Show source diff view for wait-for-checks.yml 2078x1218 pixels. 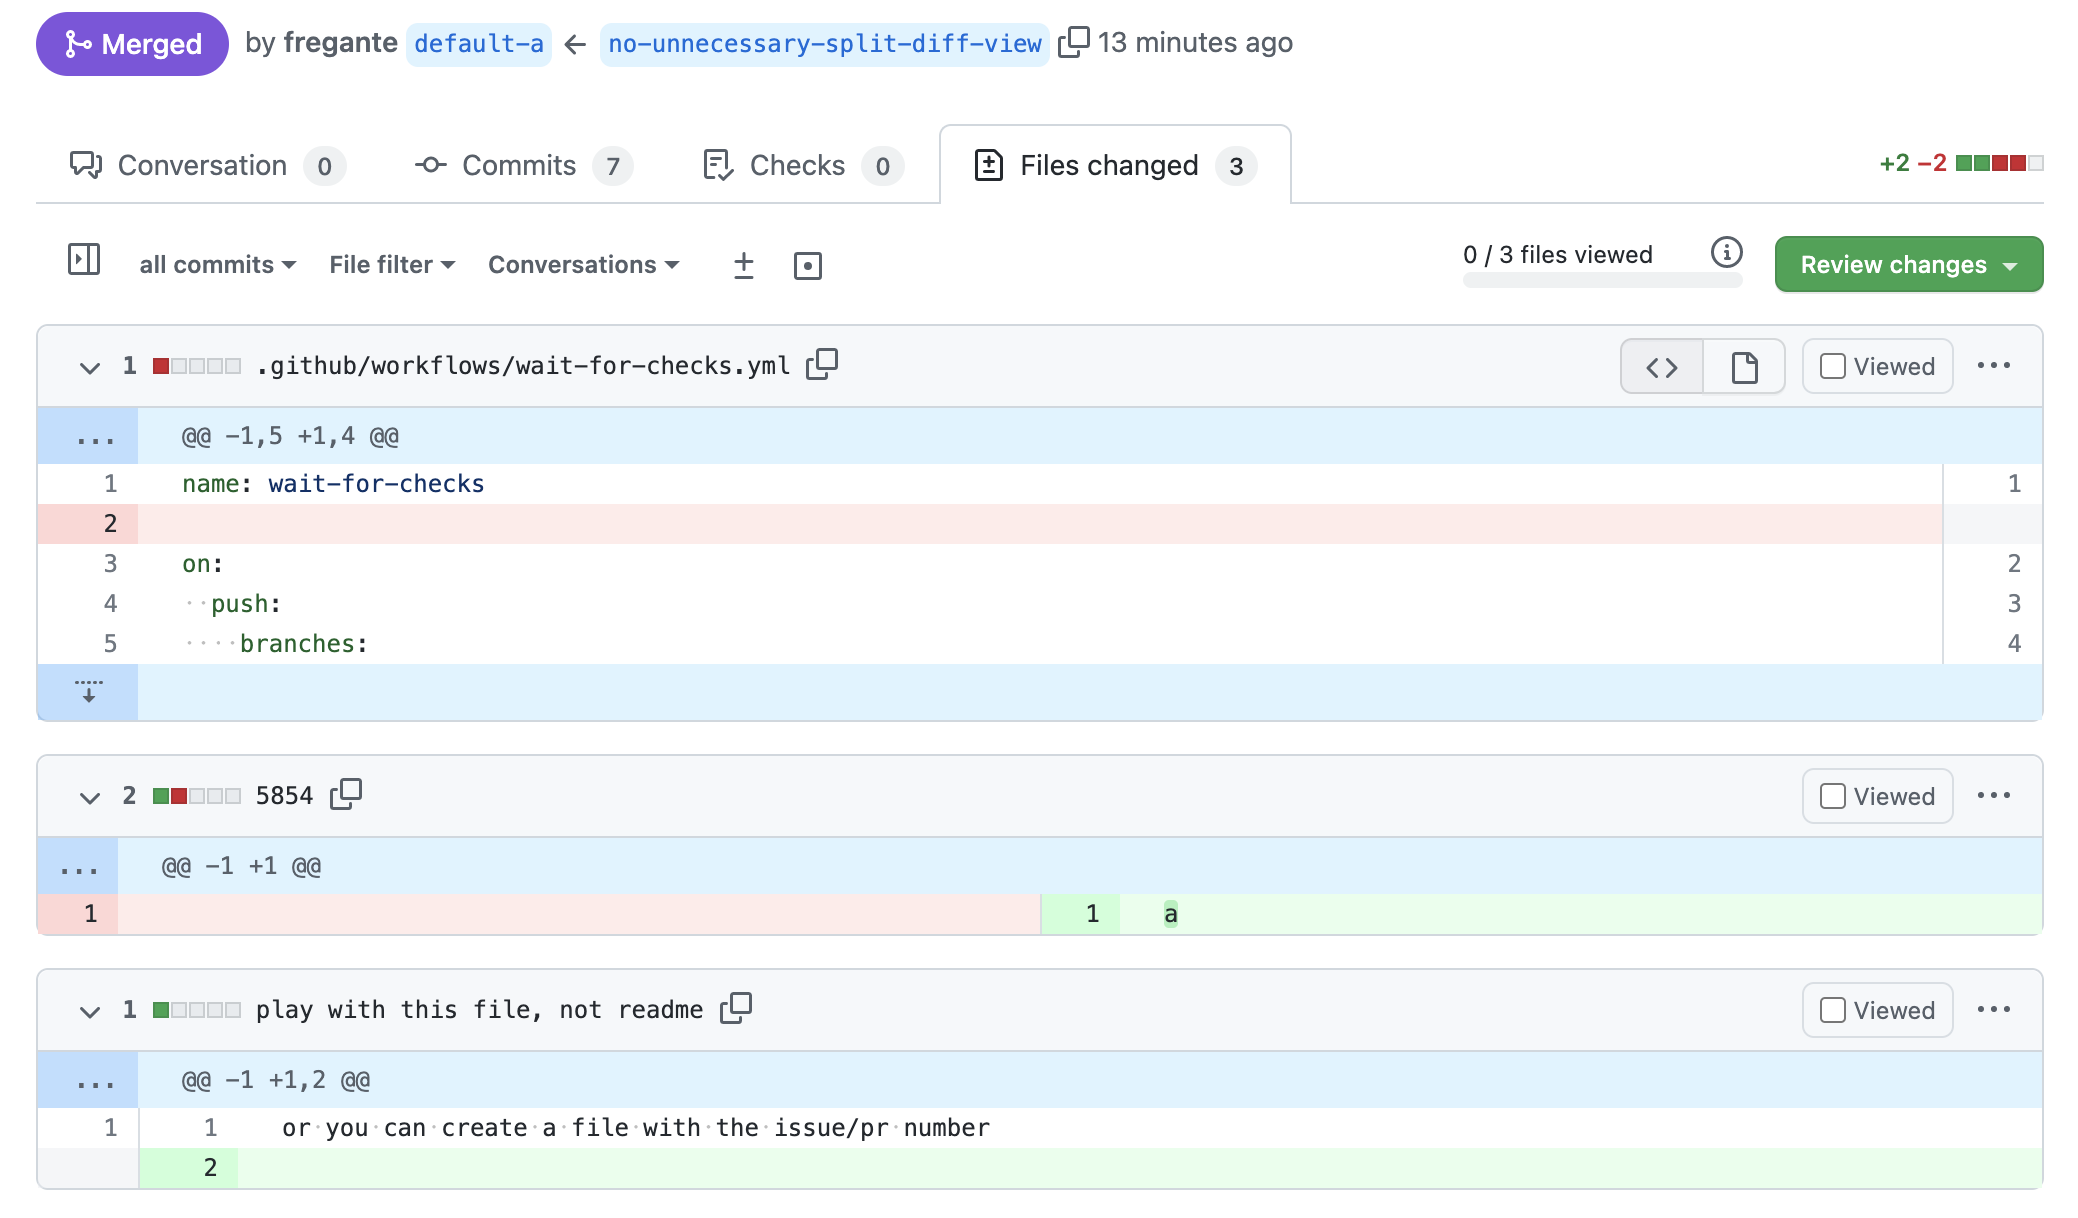pos(1660,366)
